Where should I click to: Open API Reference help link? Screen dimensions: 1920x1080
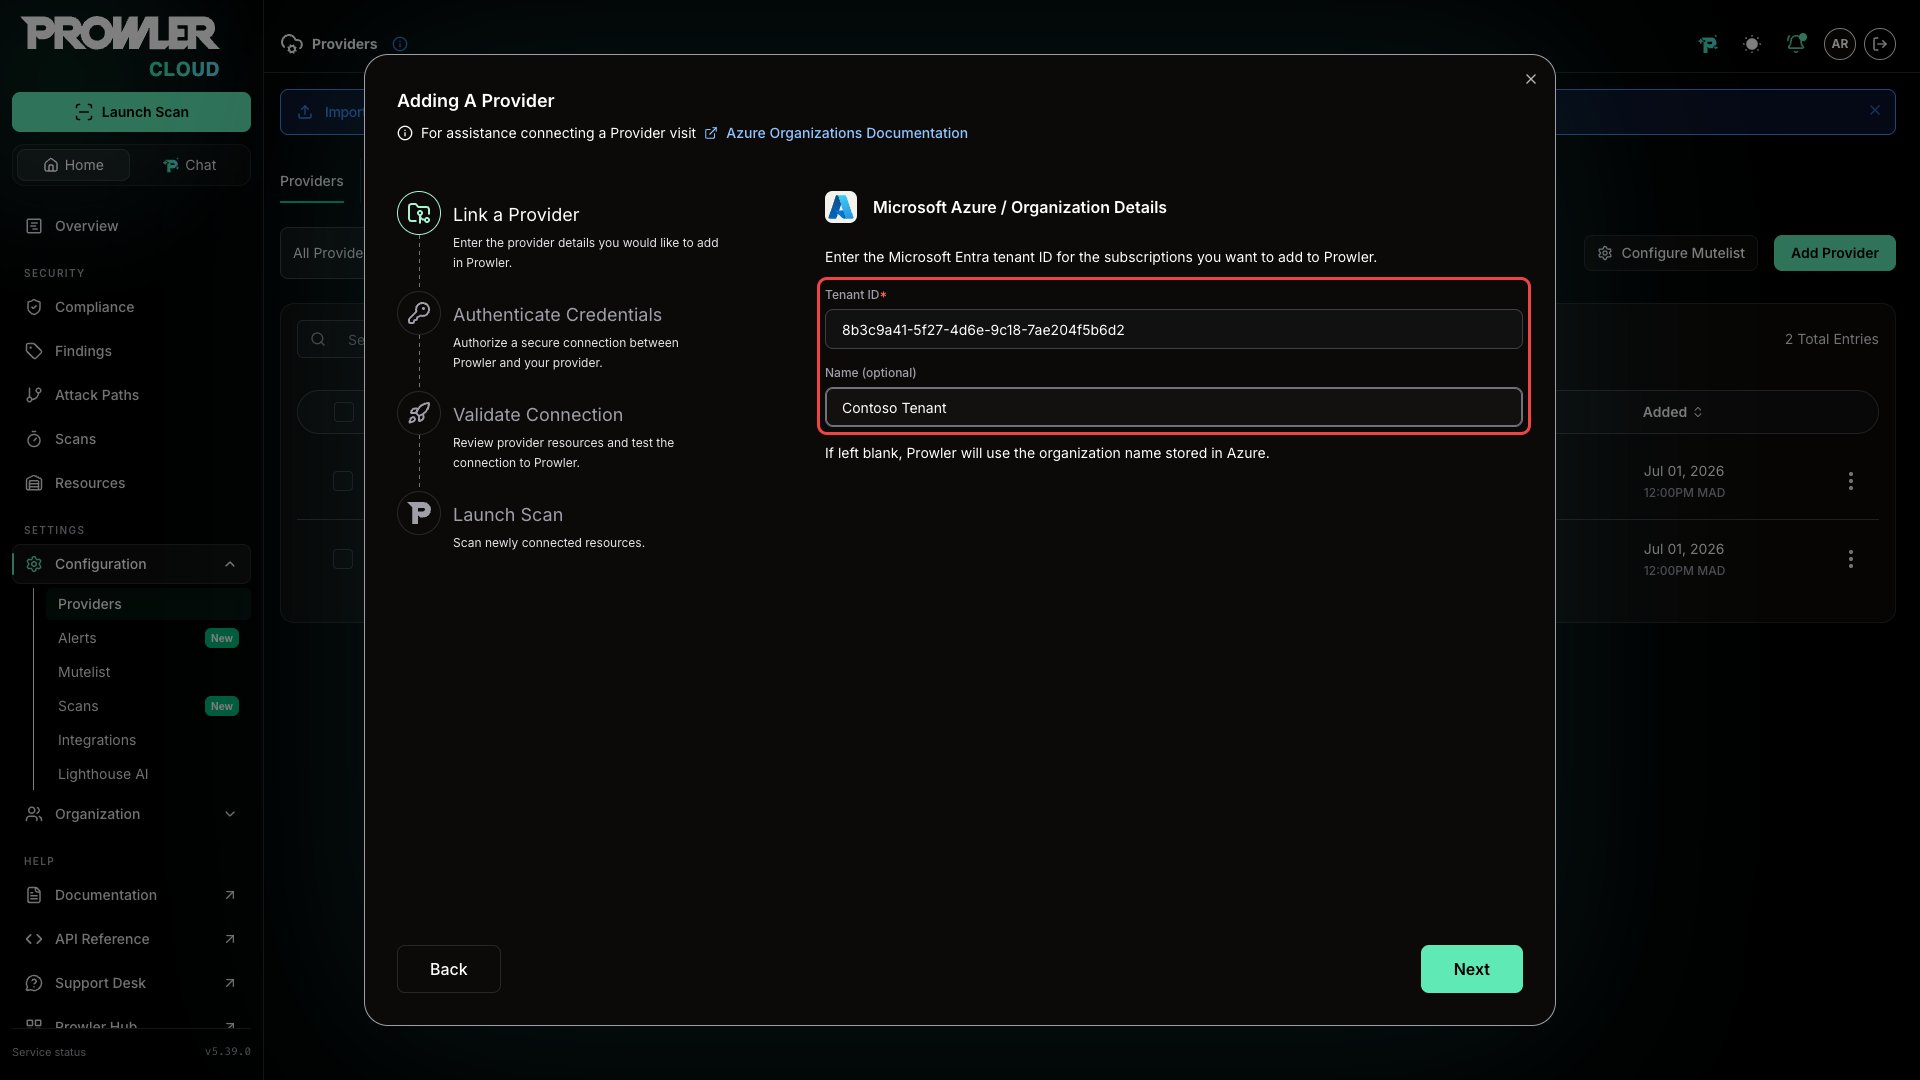pyautogui.click(x=131, y=939)
